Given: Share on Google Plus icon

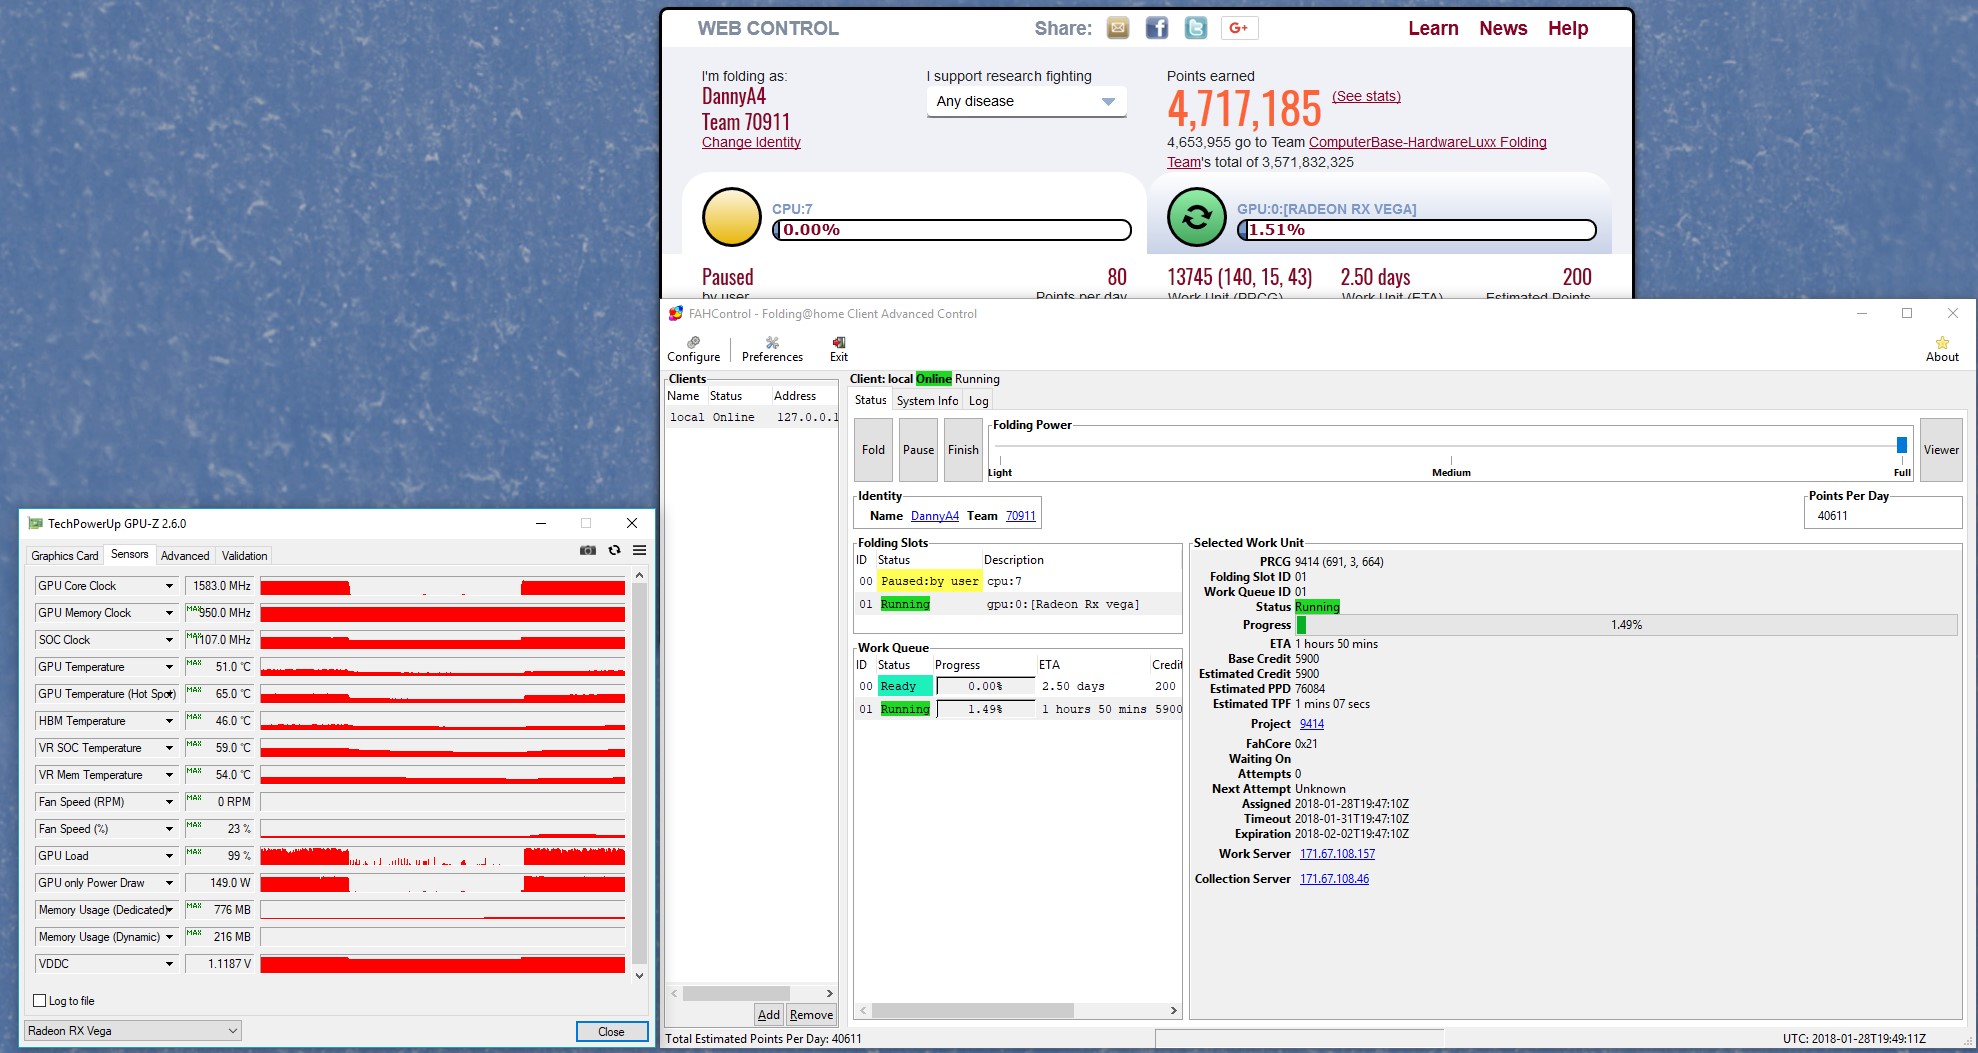Looking at the screenshot, I should [x=1239, y=28].
